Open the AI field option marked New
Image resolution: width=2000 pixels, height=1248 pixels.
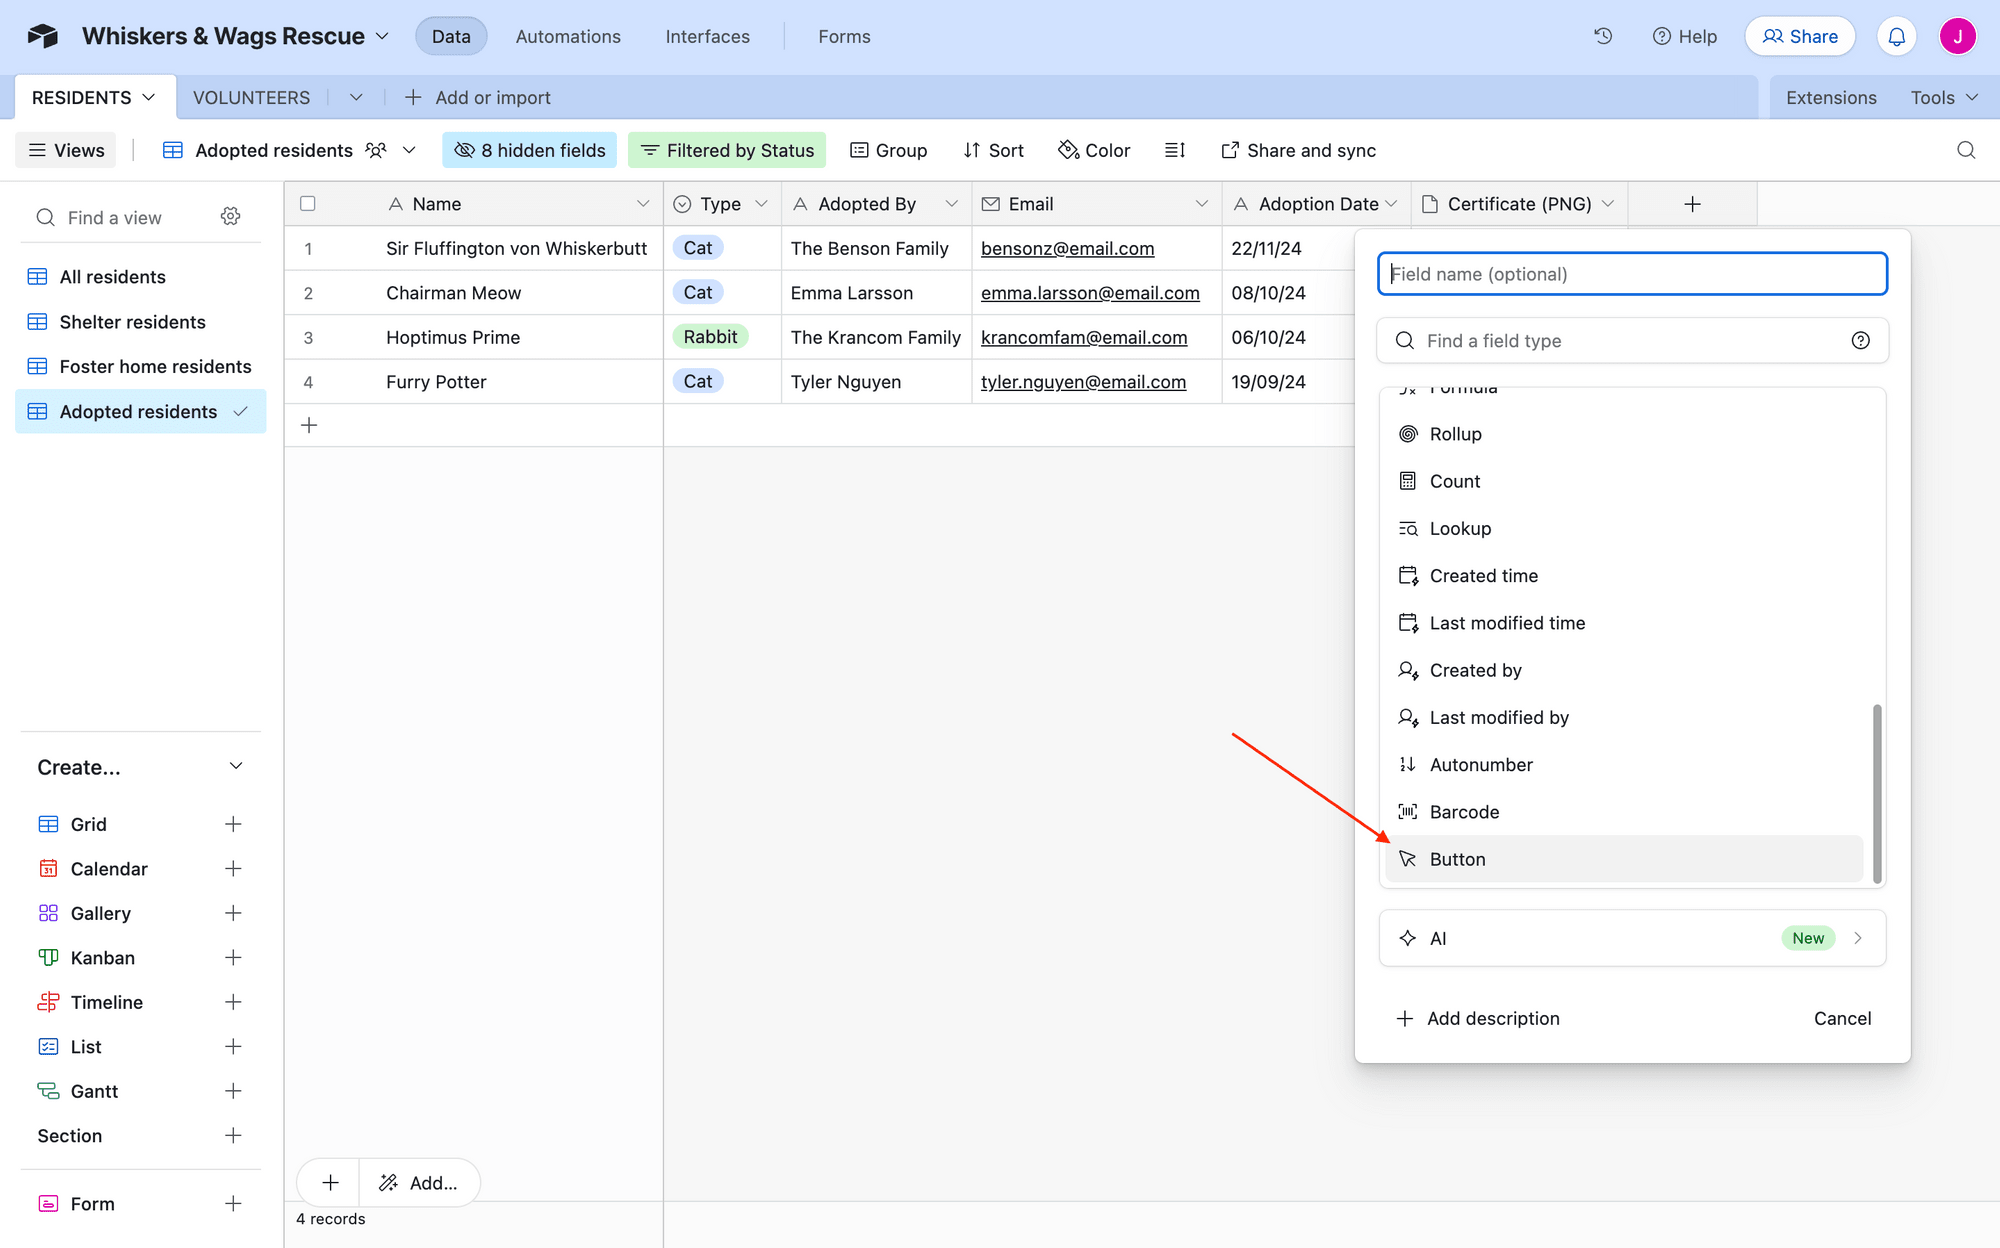click(x=1631, y=938)
